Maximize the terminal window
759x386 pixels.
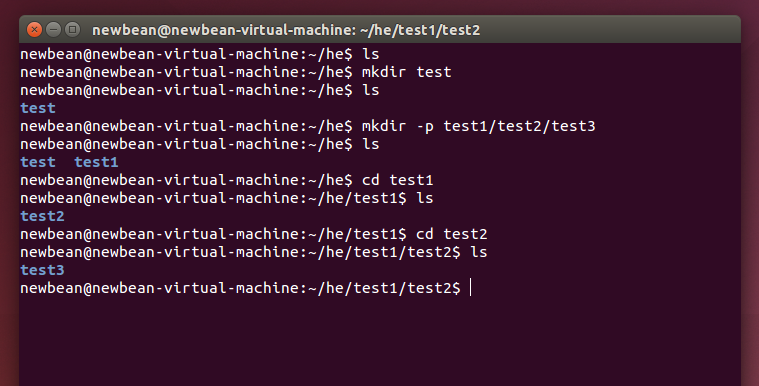[72, 30]
